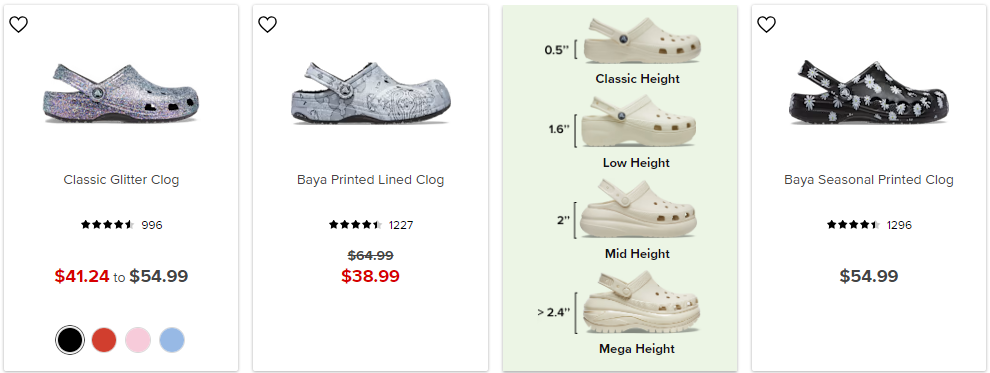
Task: Click the Classic Glitter Clog title link
Action: tap(121, 180)
